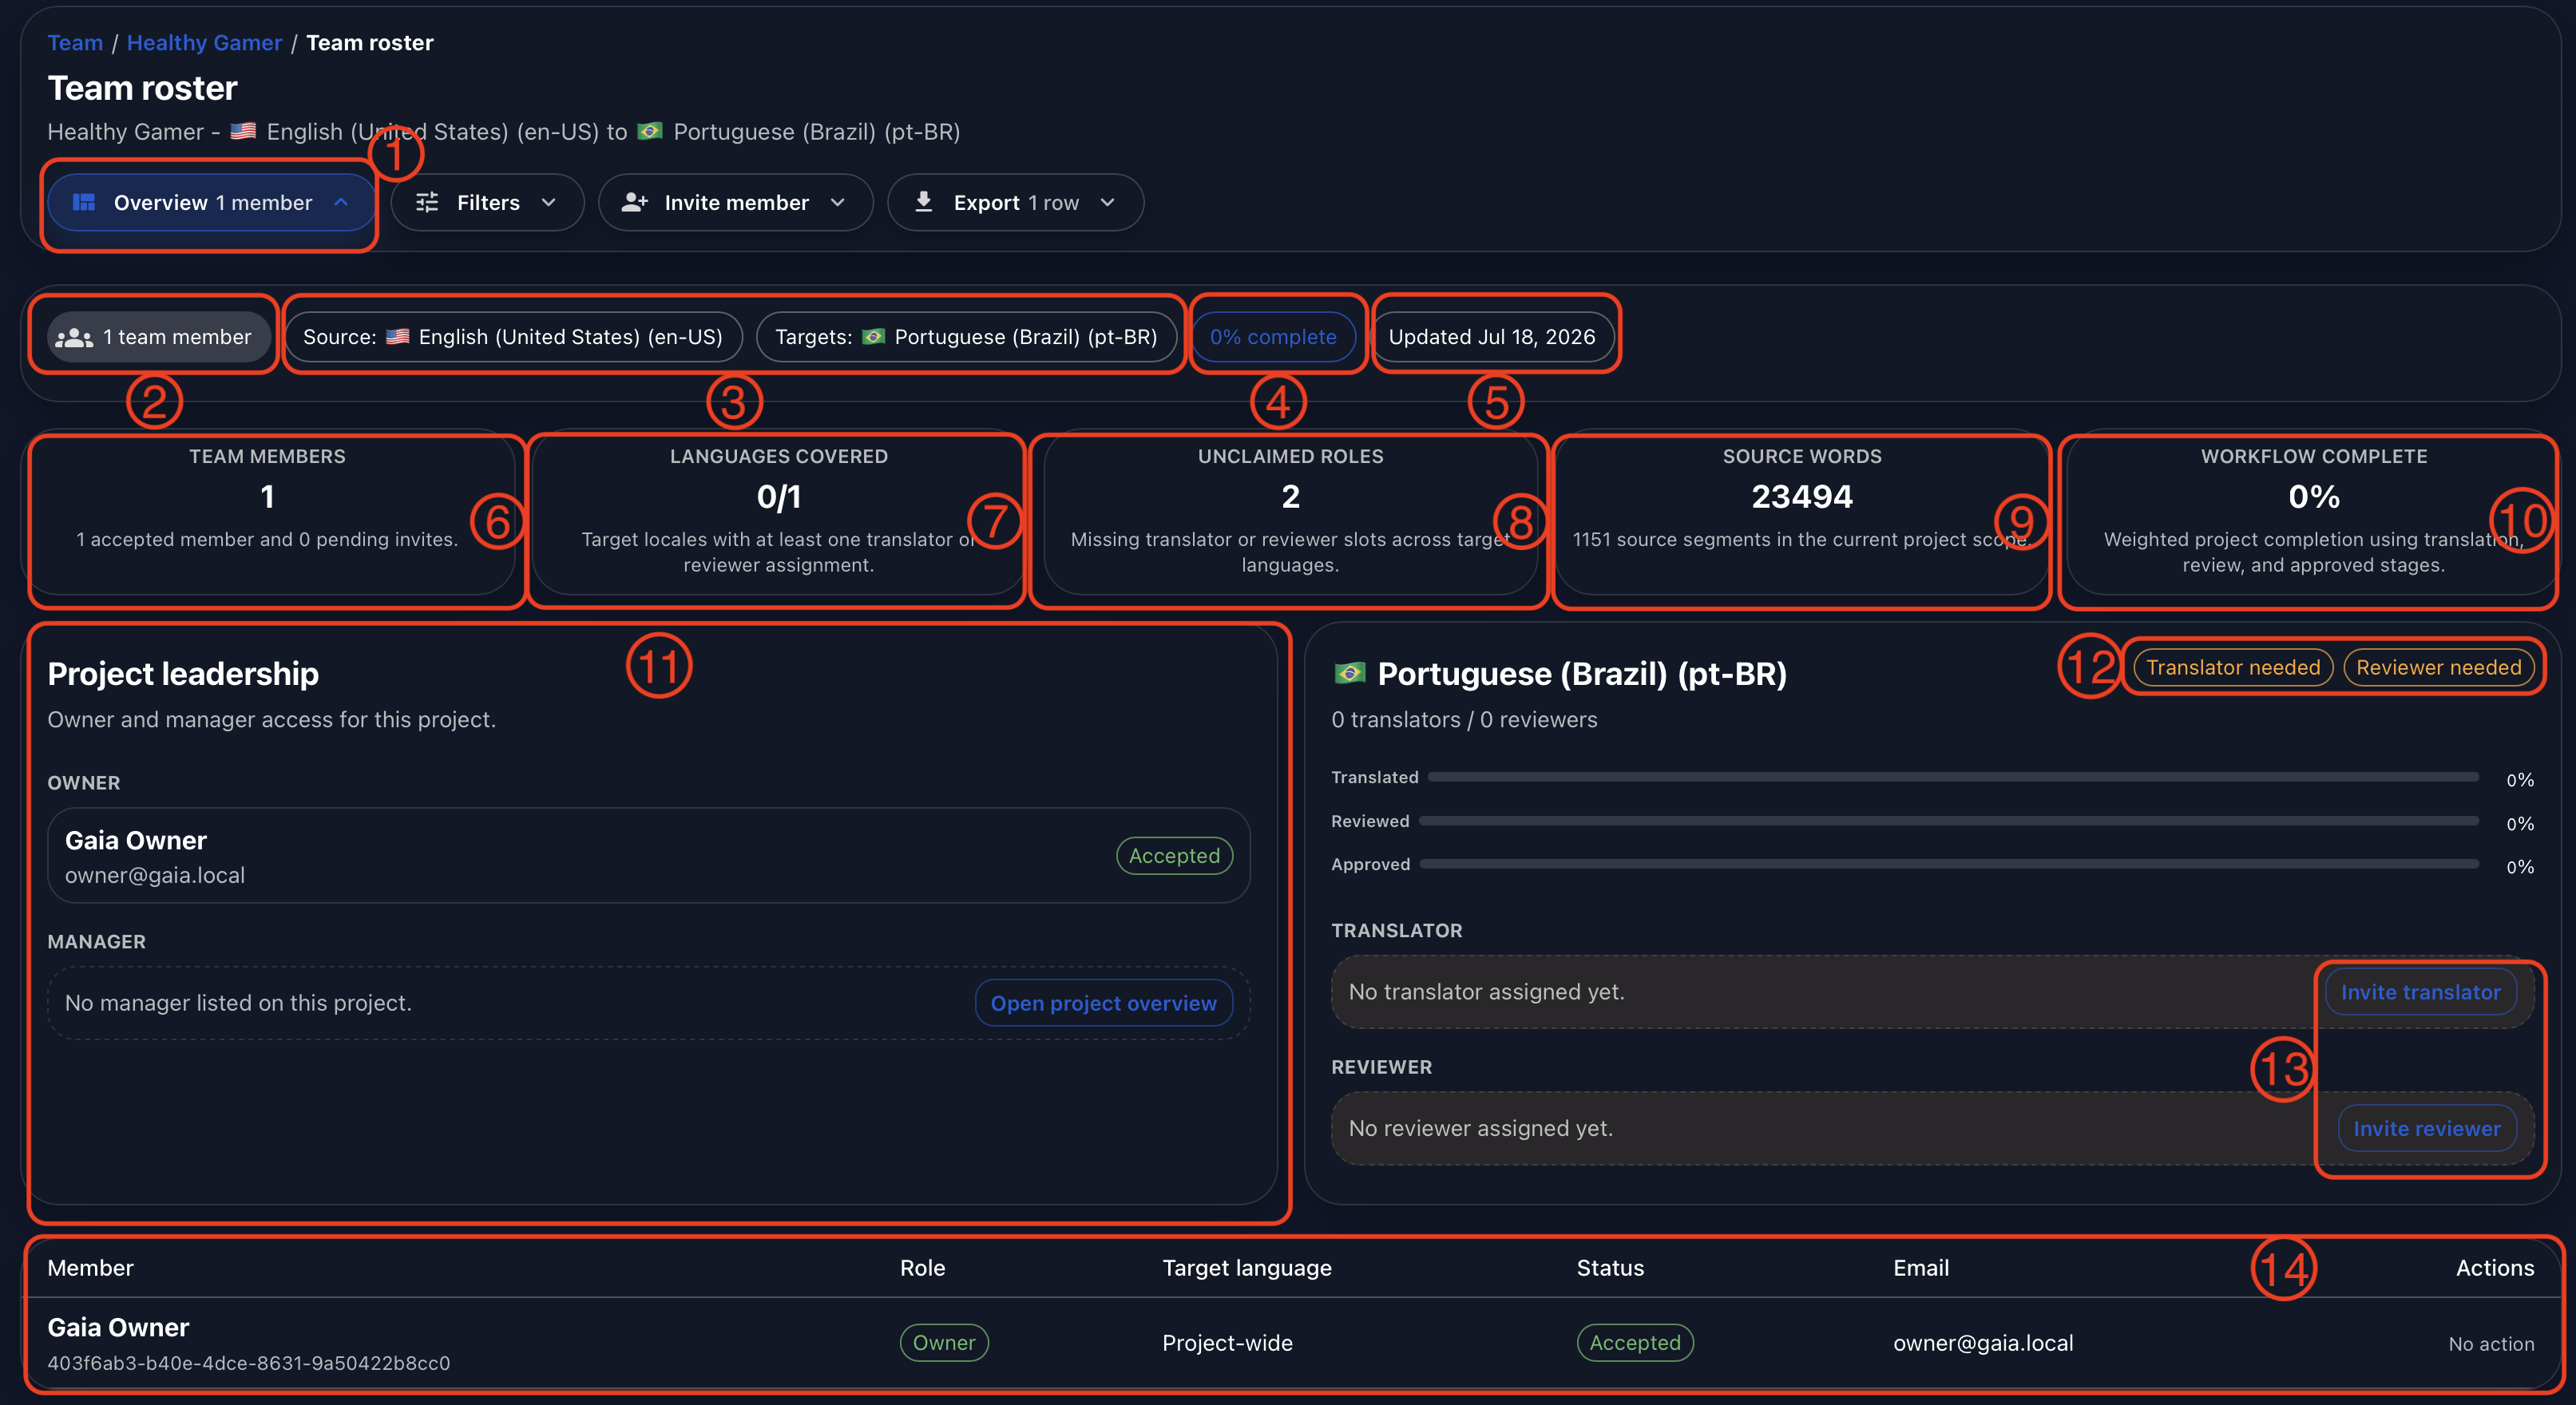
Task: Click the Role column header
Action: pyautogui.click(x=922, y=1268)
